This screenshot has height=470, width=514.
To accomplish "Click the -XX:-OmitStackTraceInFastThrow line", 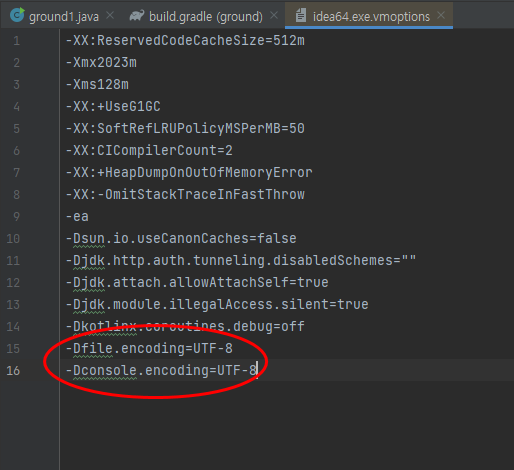I will 185,195.
